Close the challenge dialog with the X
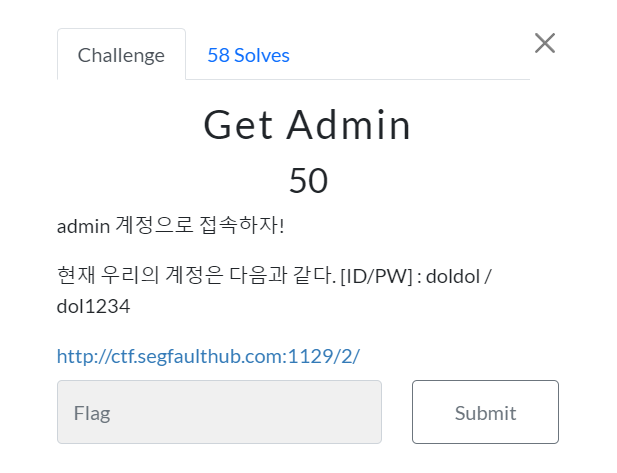 coord(545,43)
